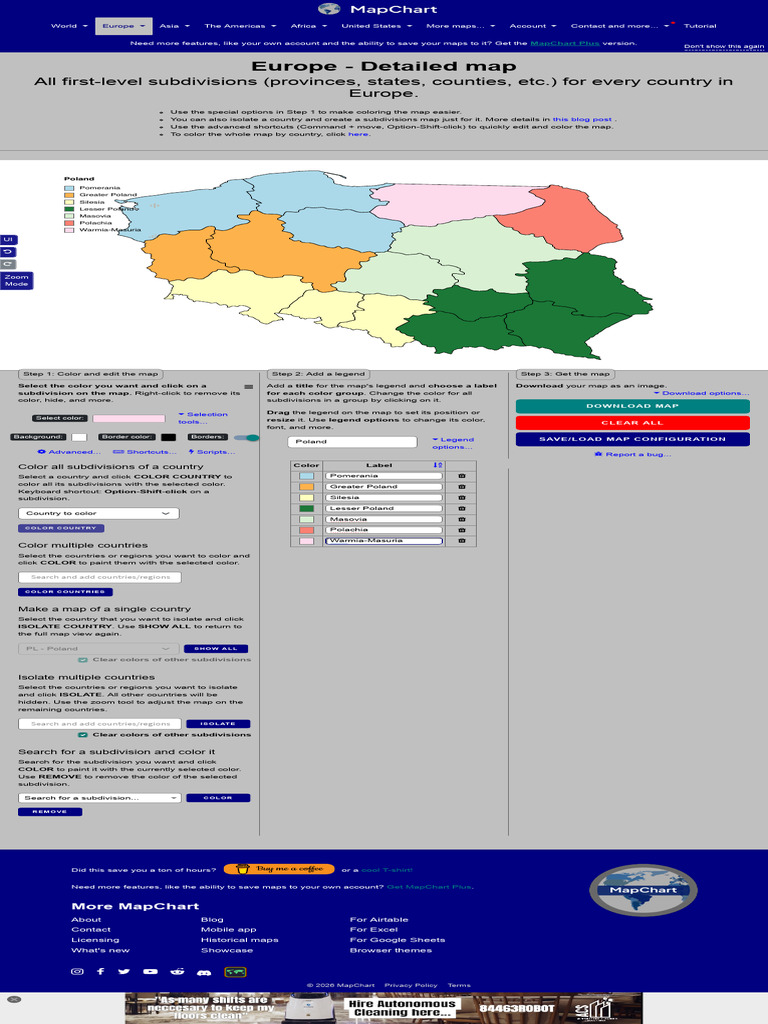The image size is (768, 1024).
Task: Click the Zoom Mode side button
Action: pos(16,281)
